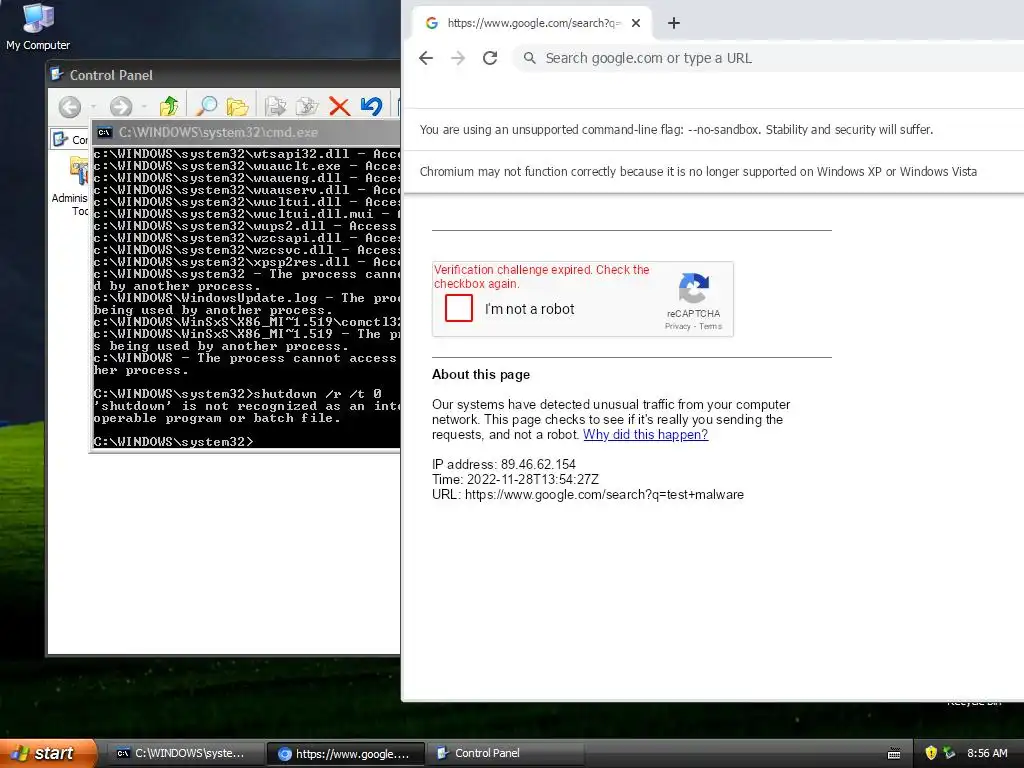Screen dimensions: 1024x768
Task: Click the 'About this page' heading
Action: [481, 375]
